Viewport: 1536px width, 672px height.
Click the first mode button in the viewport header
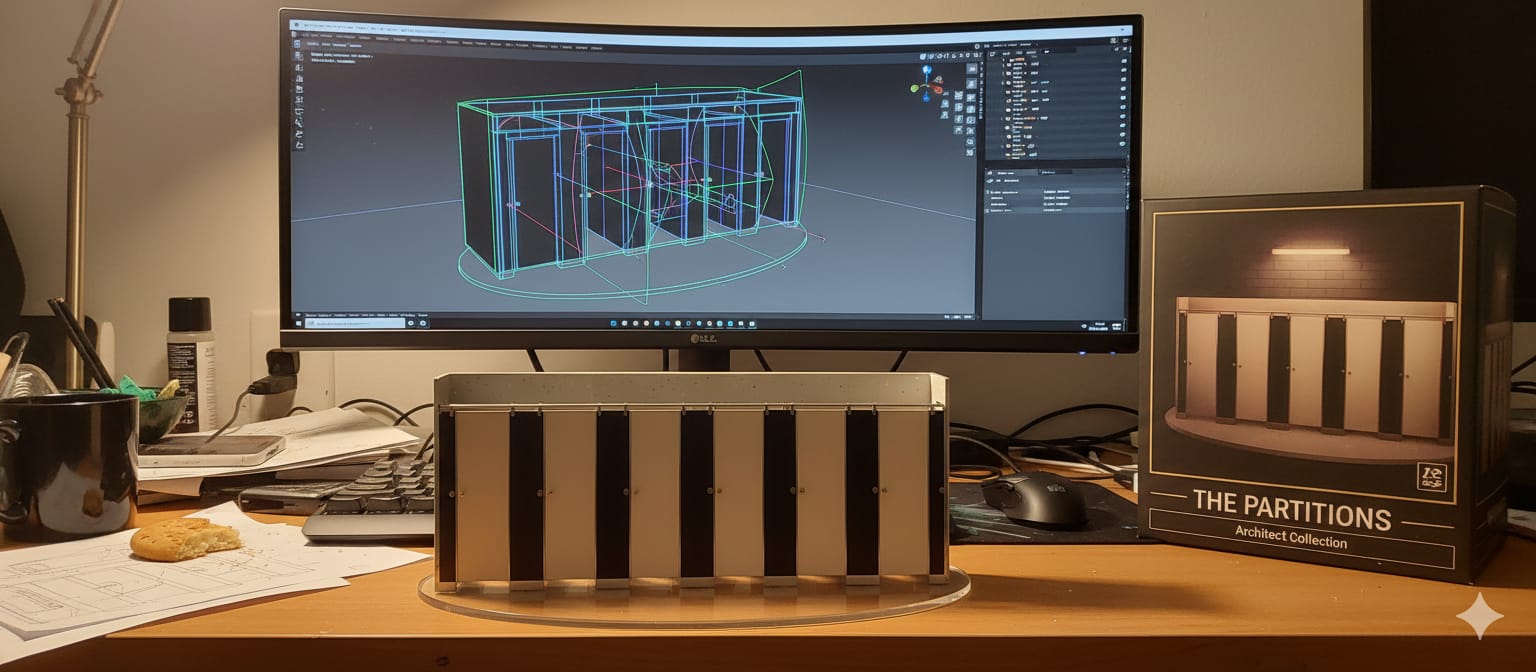click(312, 44)
